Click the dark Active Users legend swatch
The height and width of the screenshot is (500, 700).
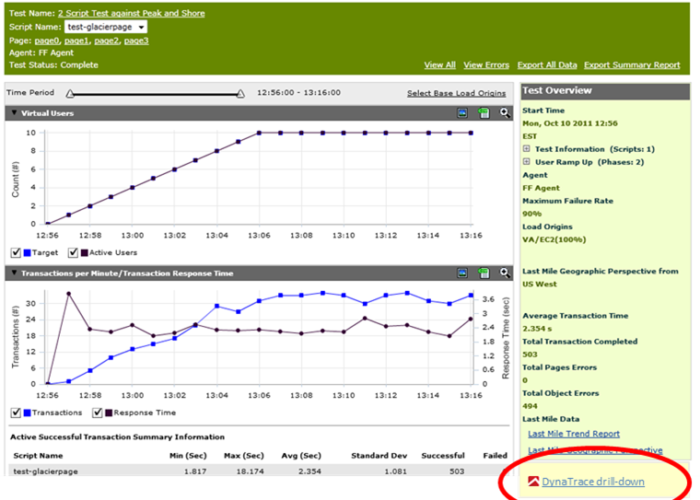(84, 253)
